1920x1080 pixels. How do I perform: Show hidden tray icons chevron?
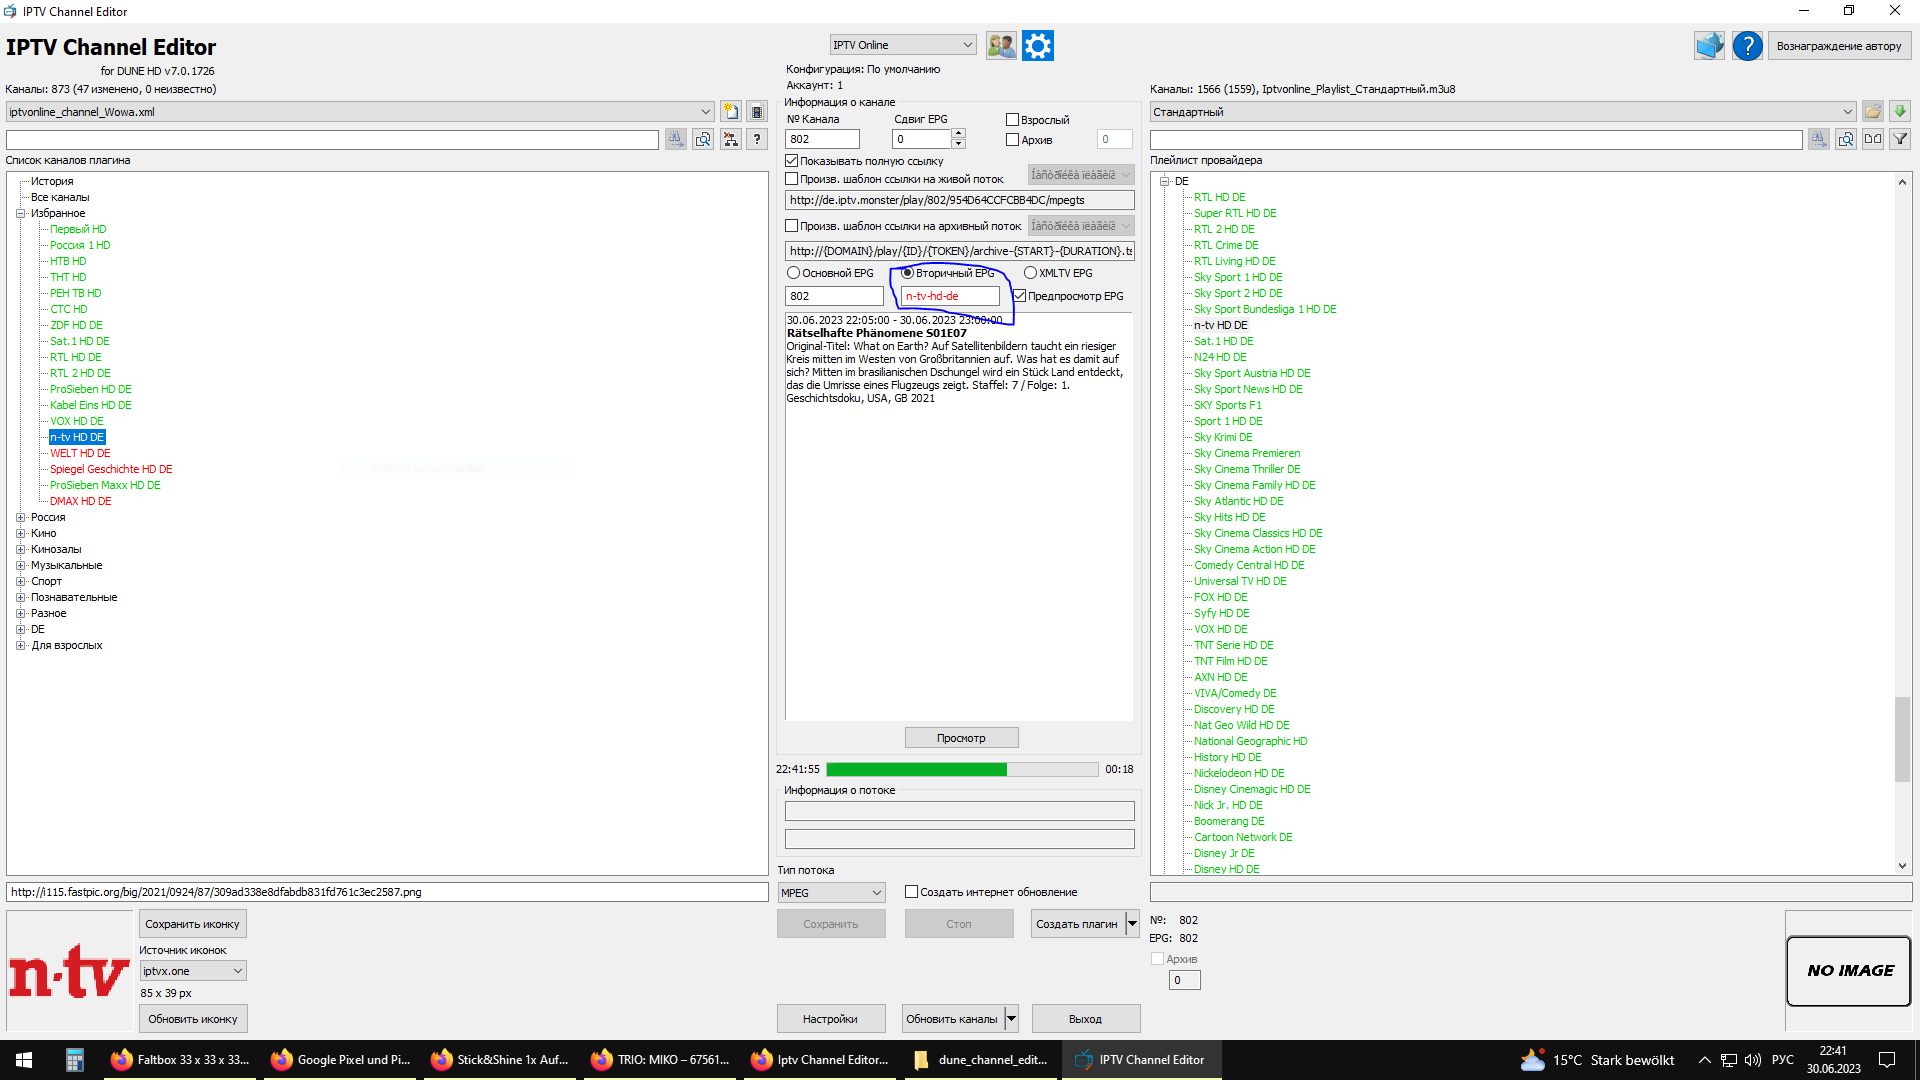tap(1704, 1060)
